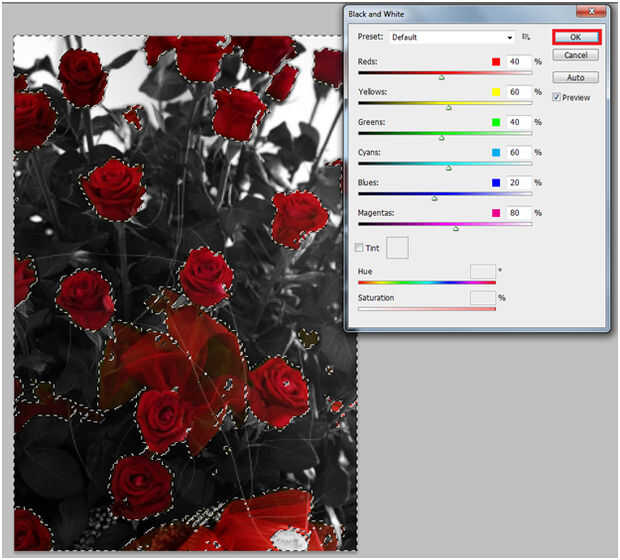Click the magenta color swatch for Magentas
The height and width of the screenshot is (560, 620).
click(x=495, y=213)
